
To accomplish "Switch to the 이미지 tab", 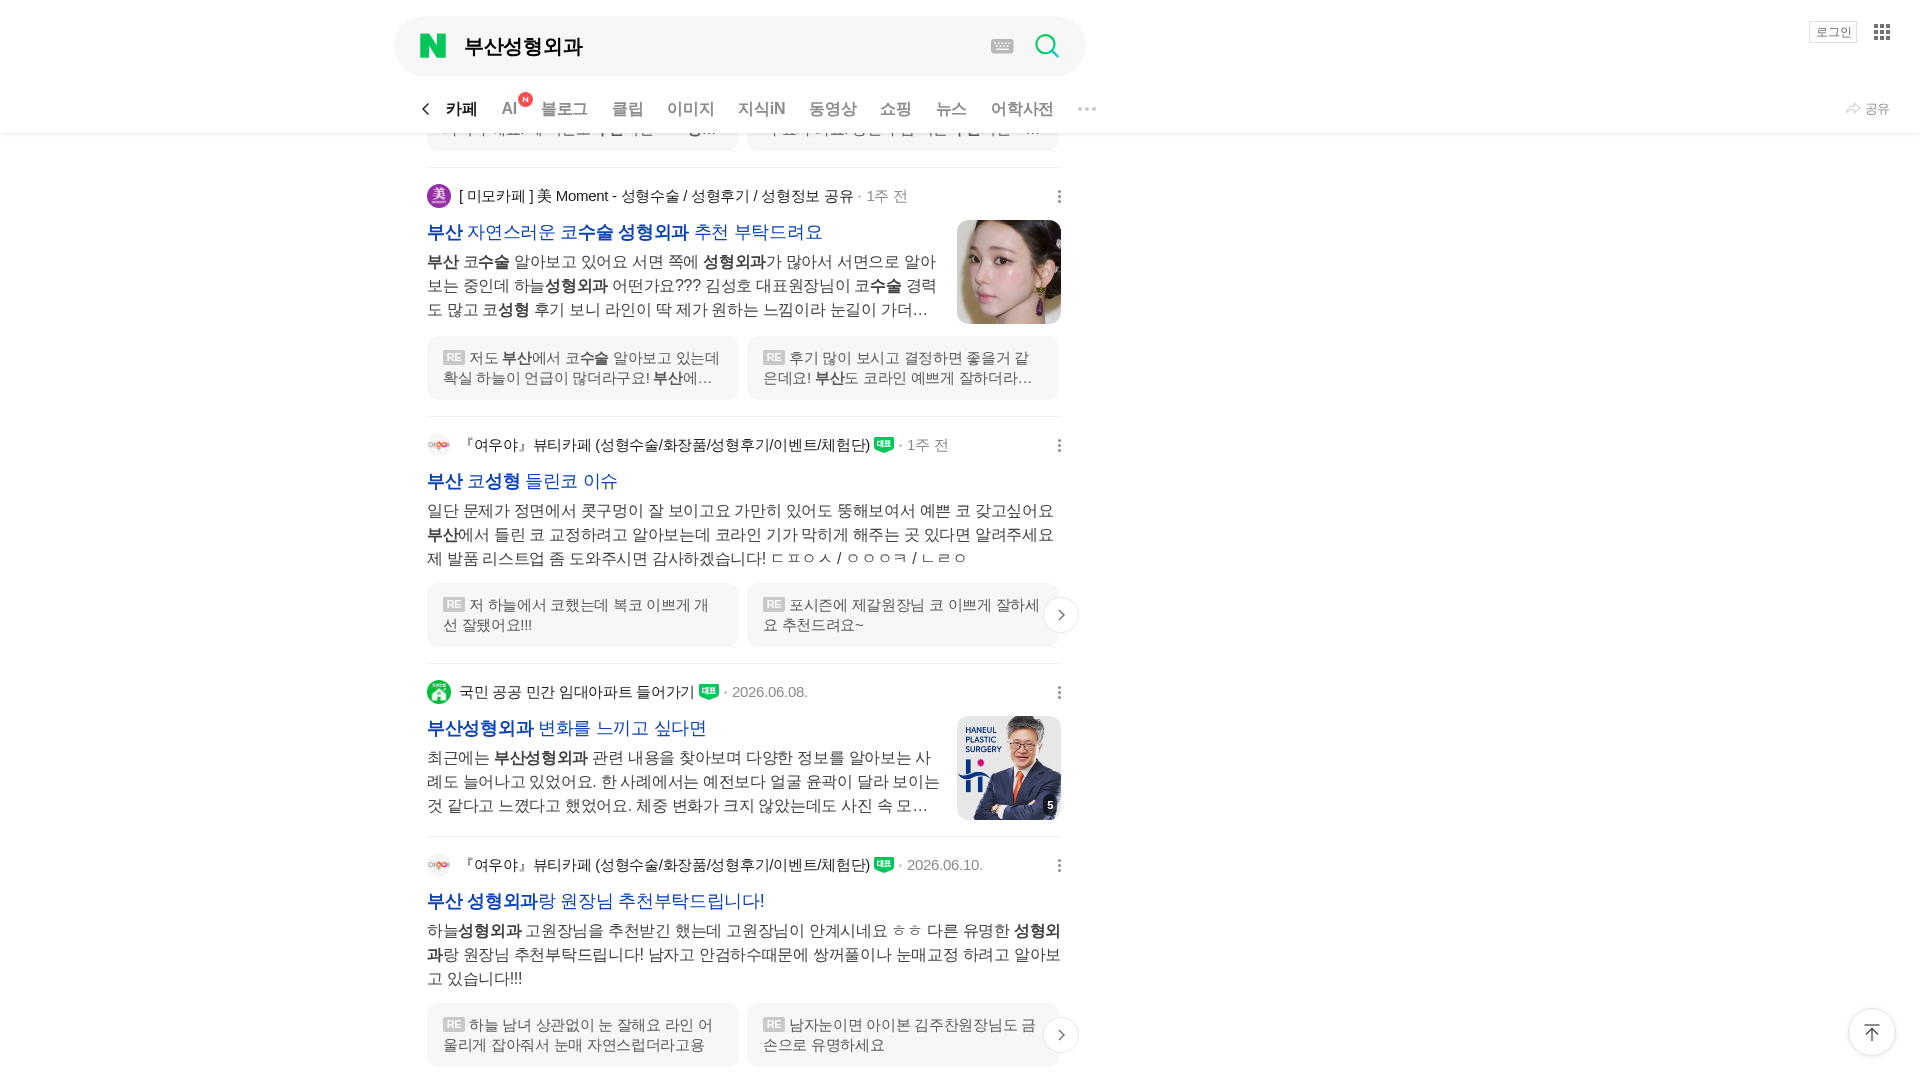I will [691, 109].
